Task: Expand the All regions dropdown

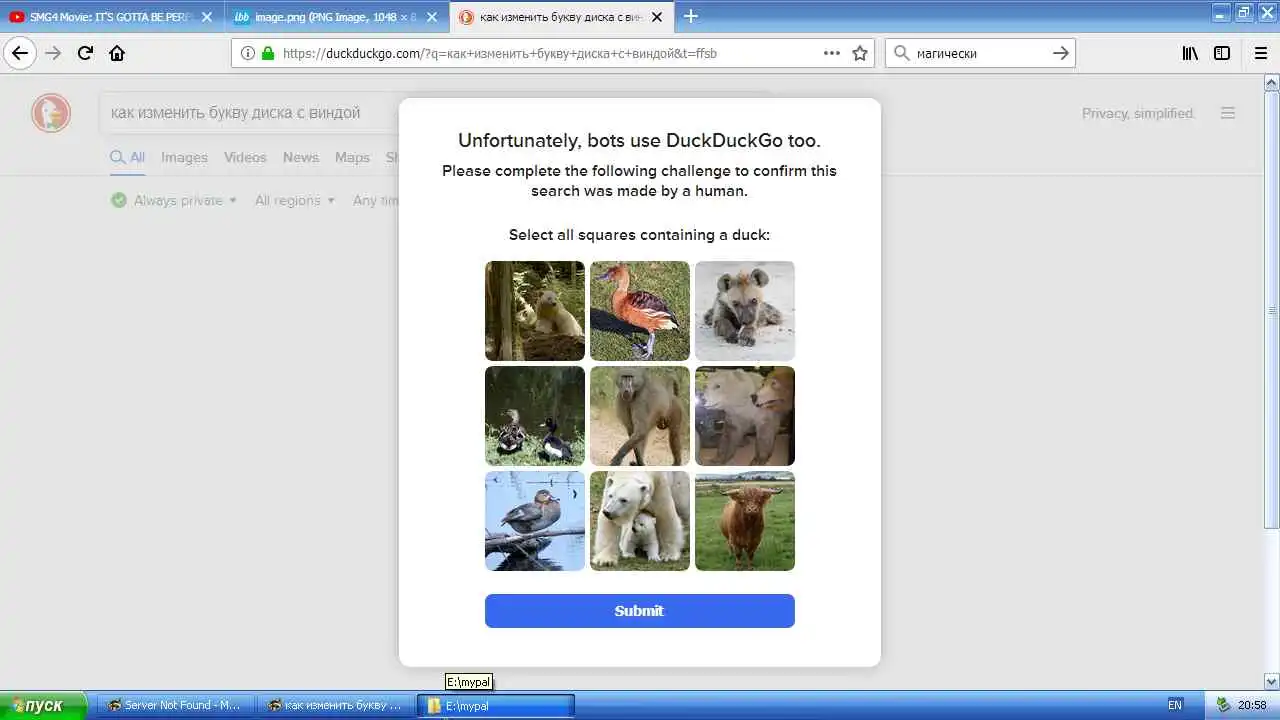Action: [x=295, y=200]
